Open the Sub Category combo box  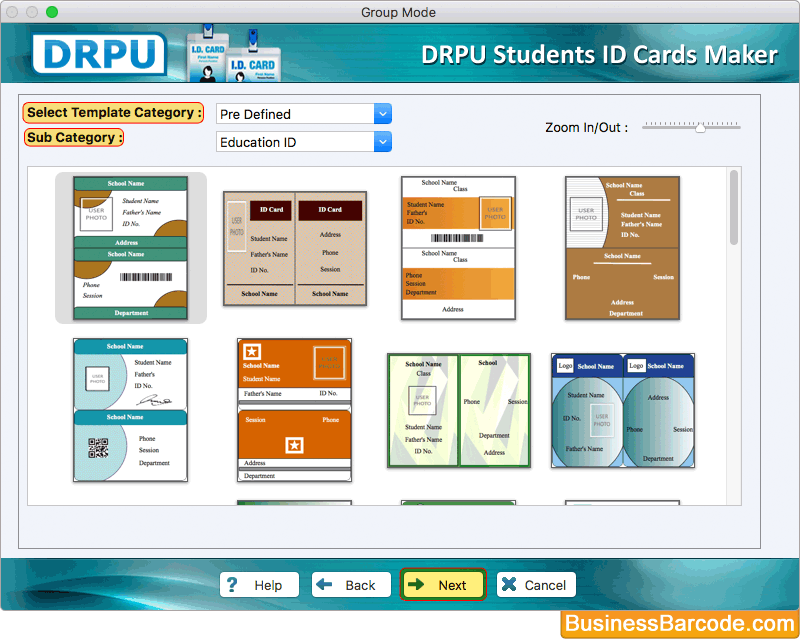(300, 142)
